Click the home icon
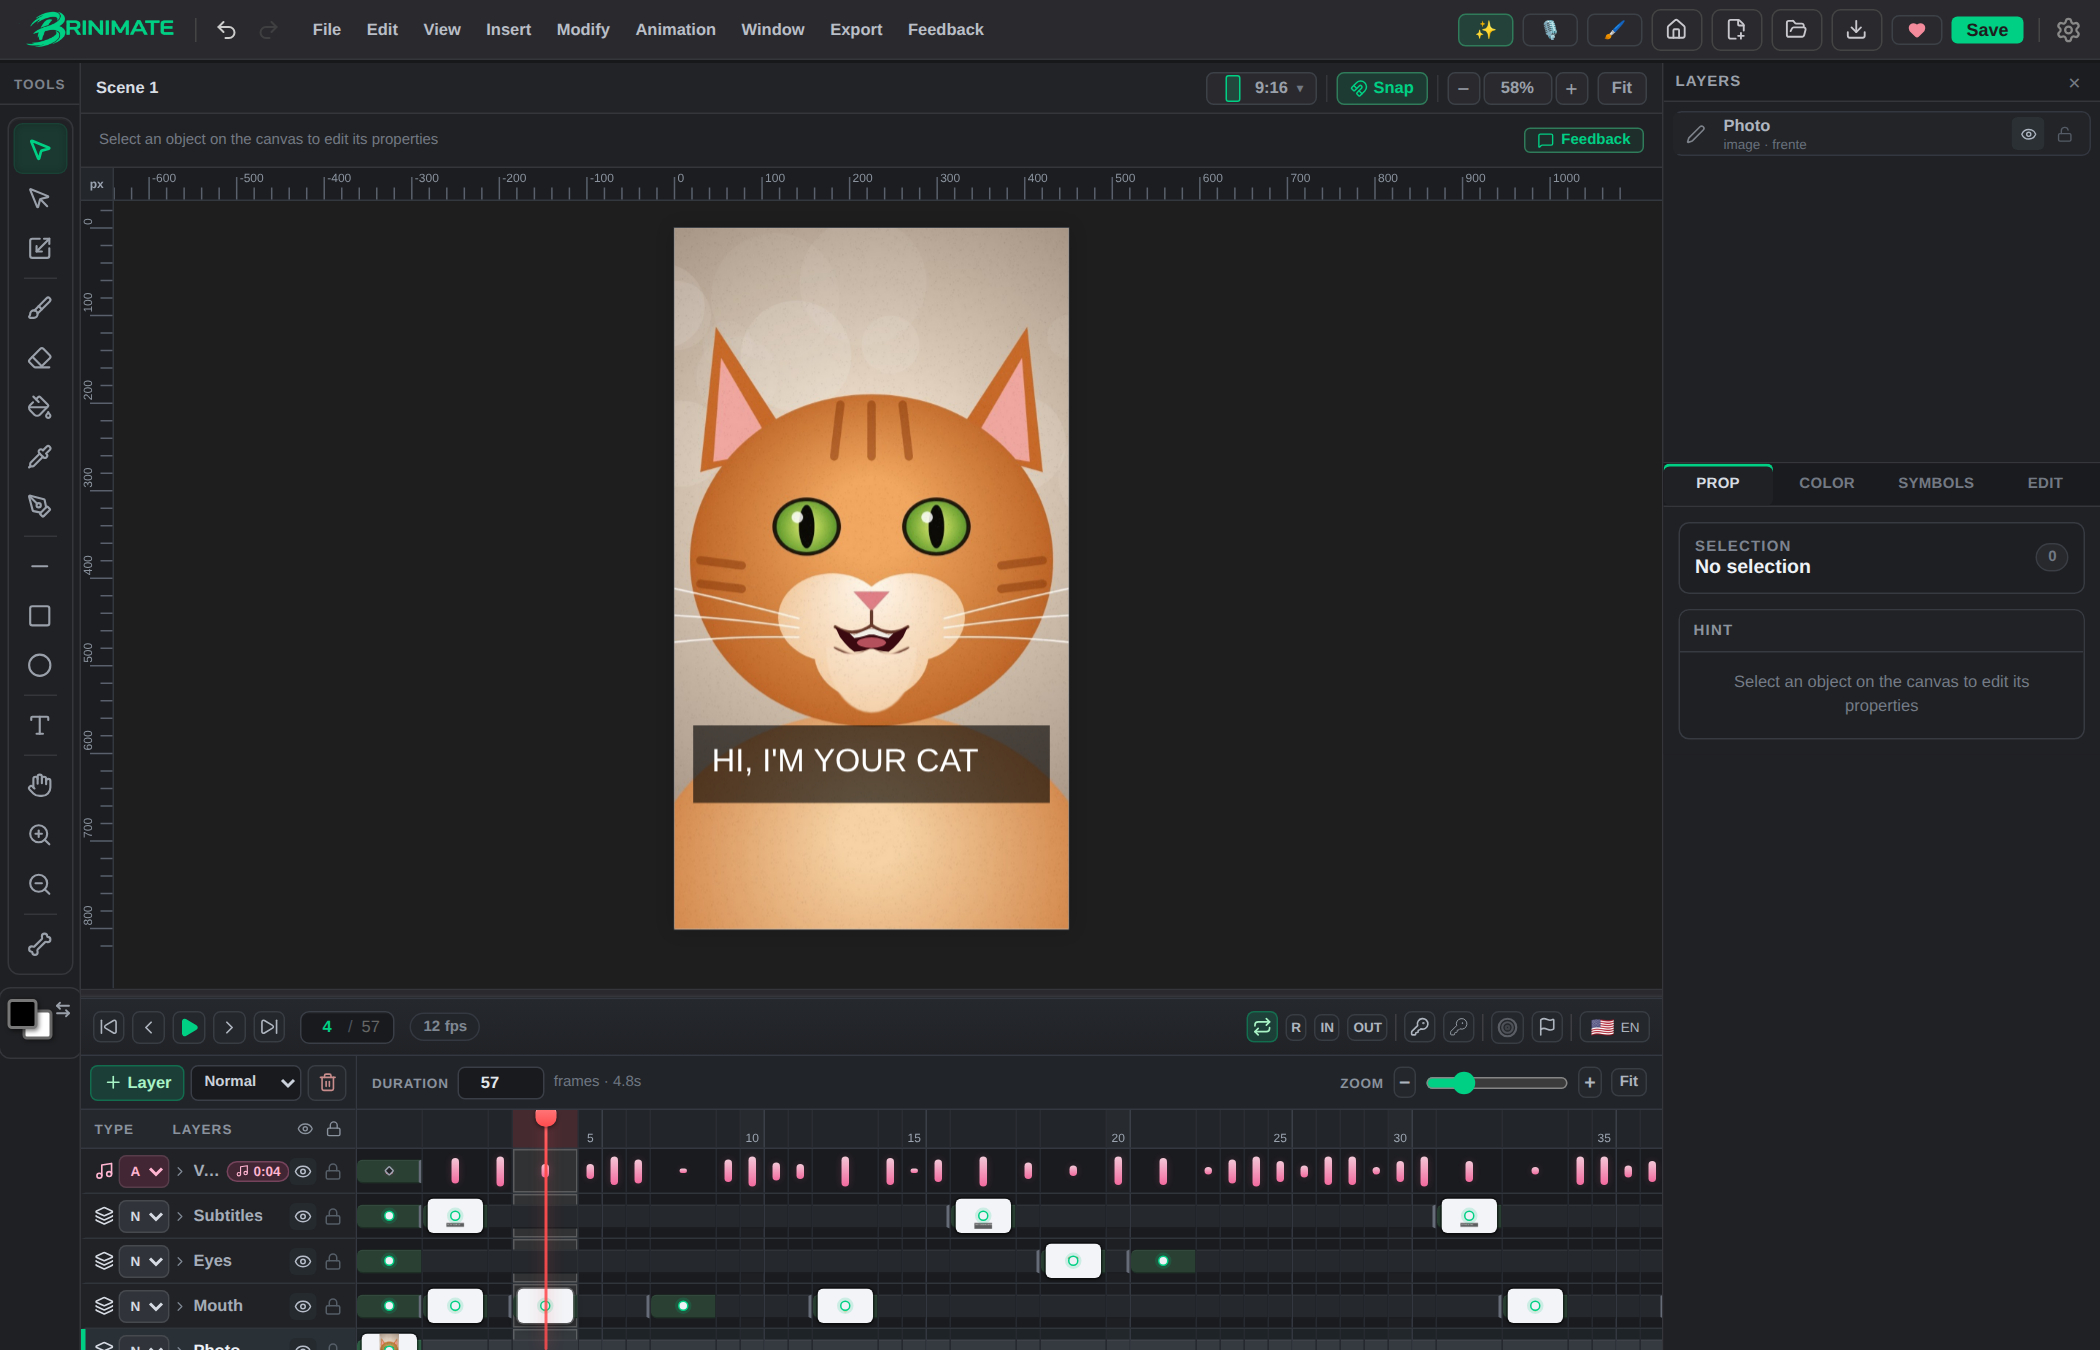Viewport: 2100px width, 1350px height. (1676, 30)
